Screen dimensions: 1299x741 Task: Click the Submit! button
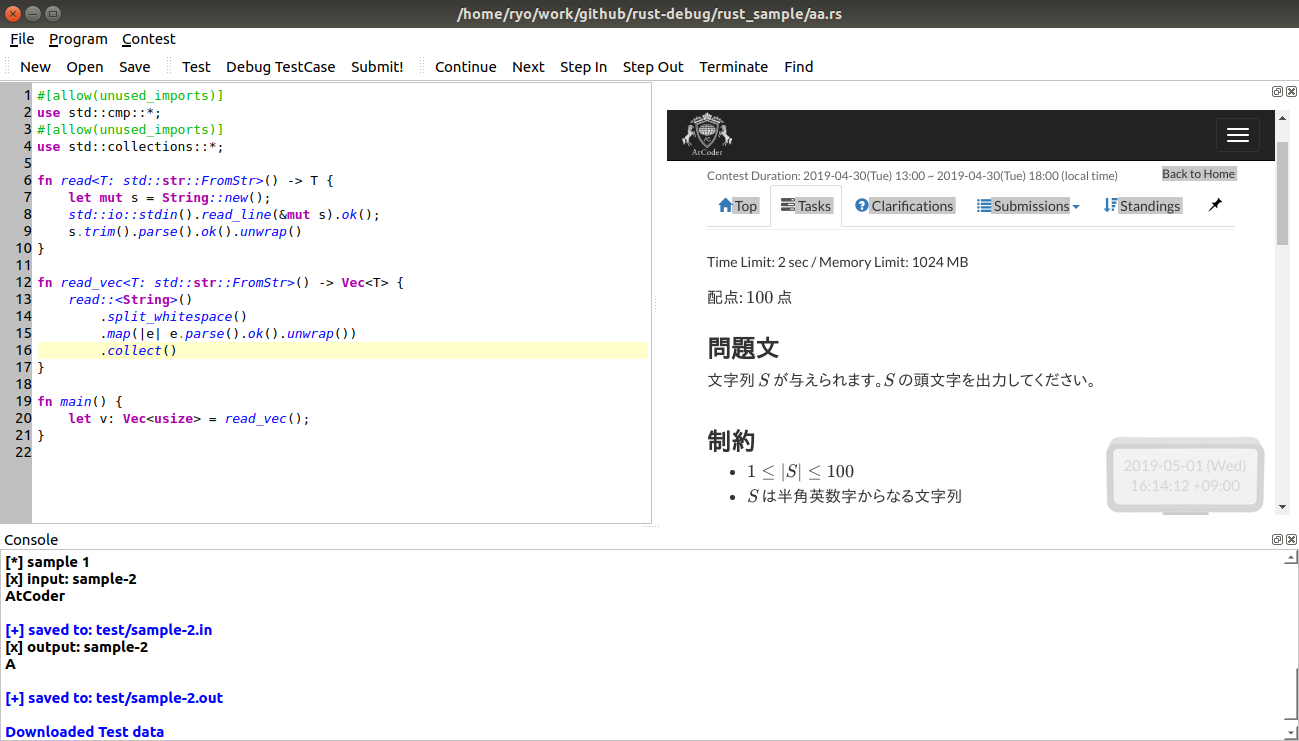(x=377, y=67)
